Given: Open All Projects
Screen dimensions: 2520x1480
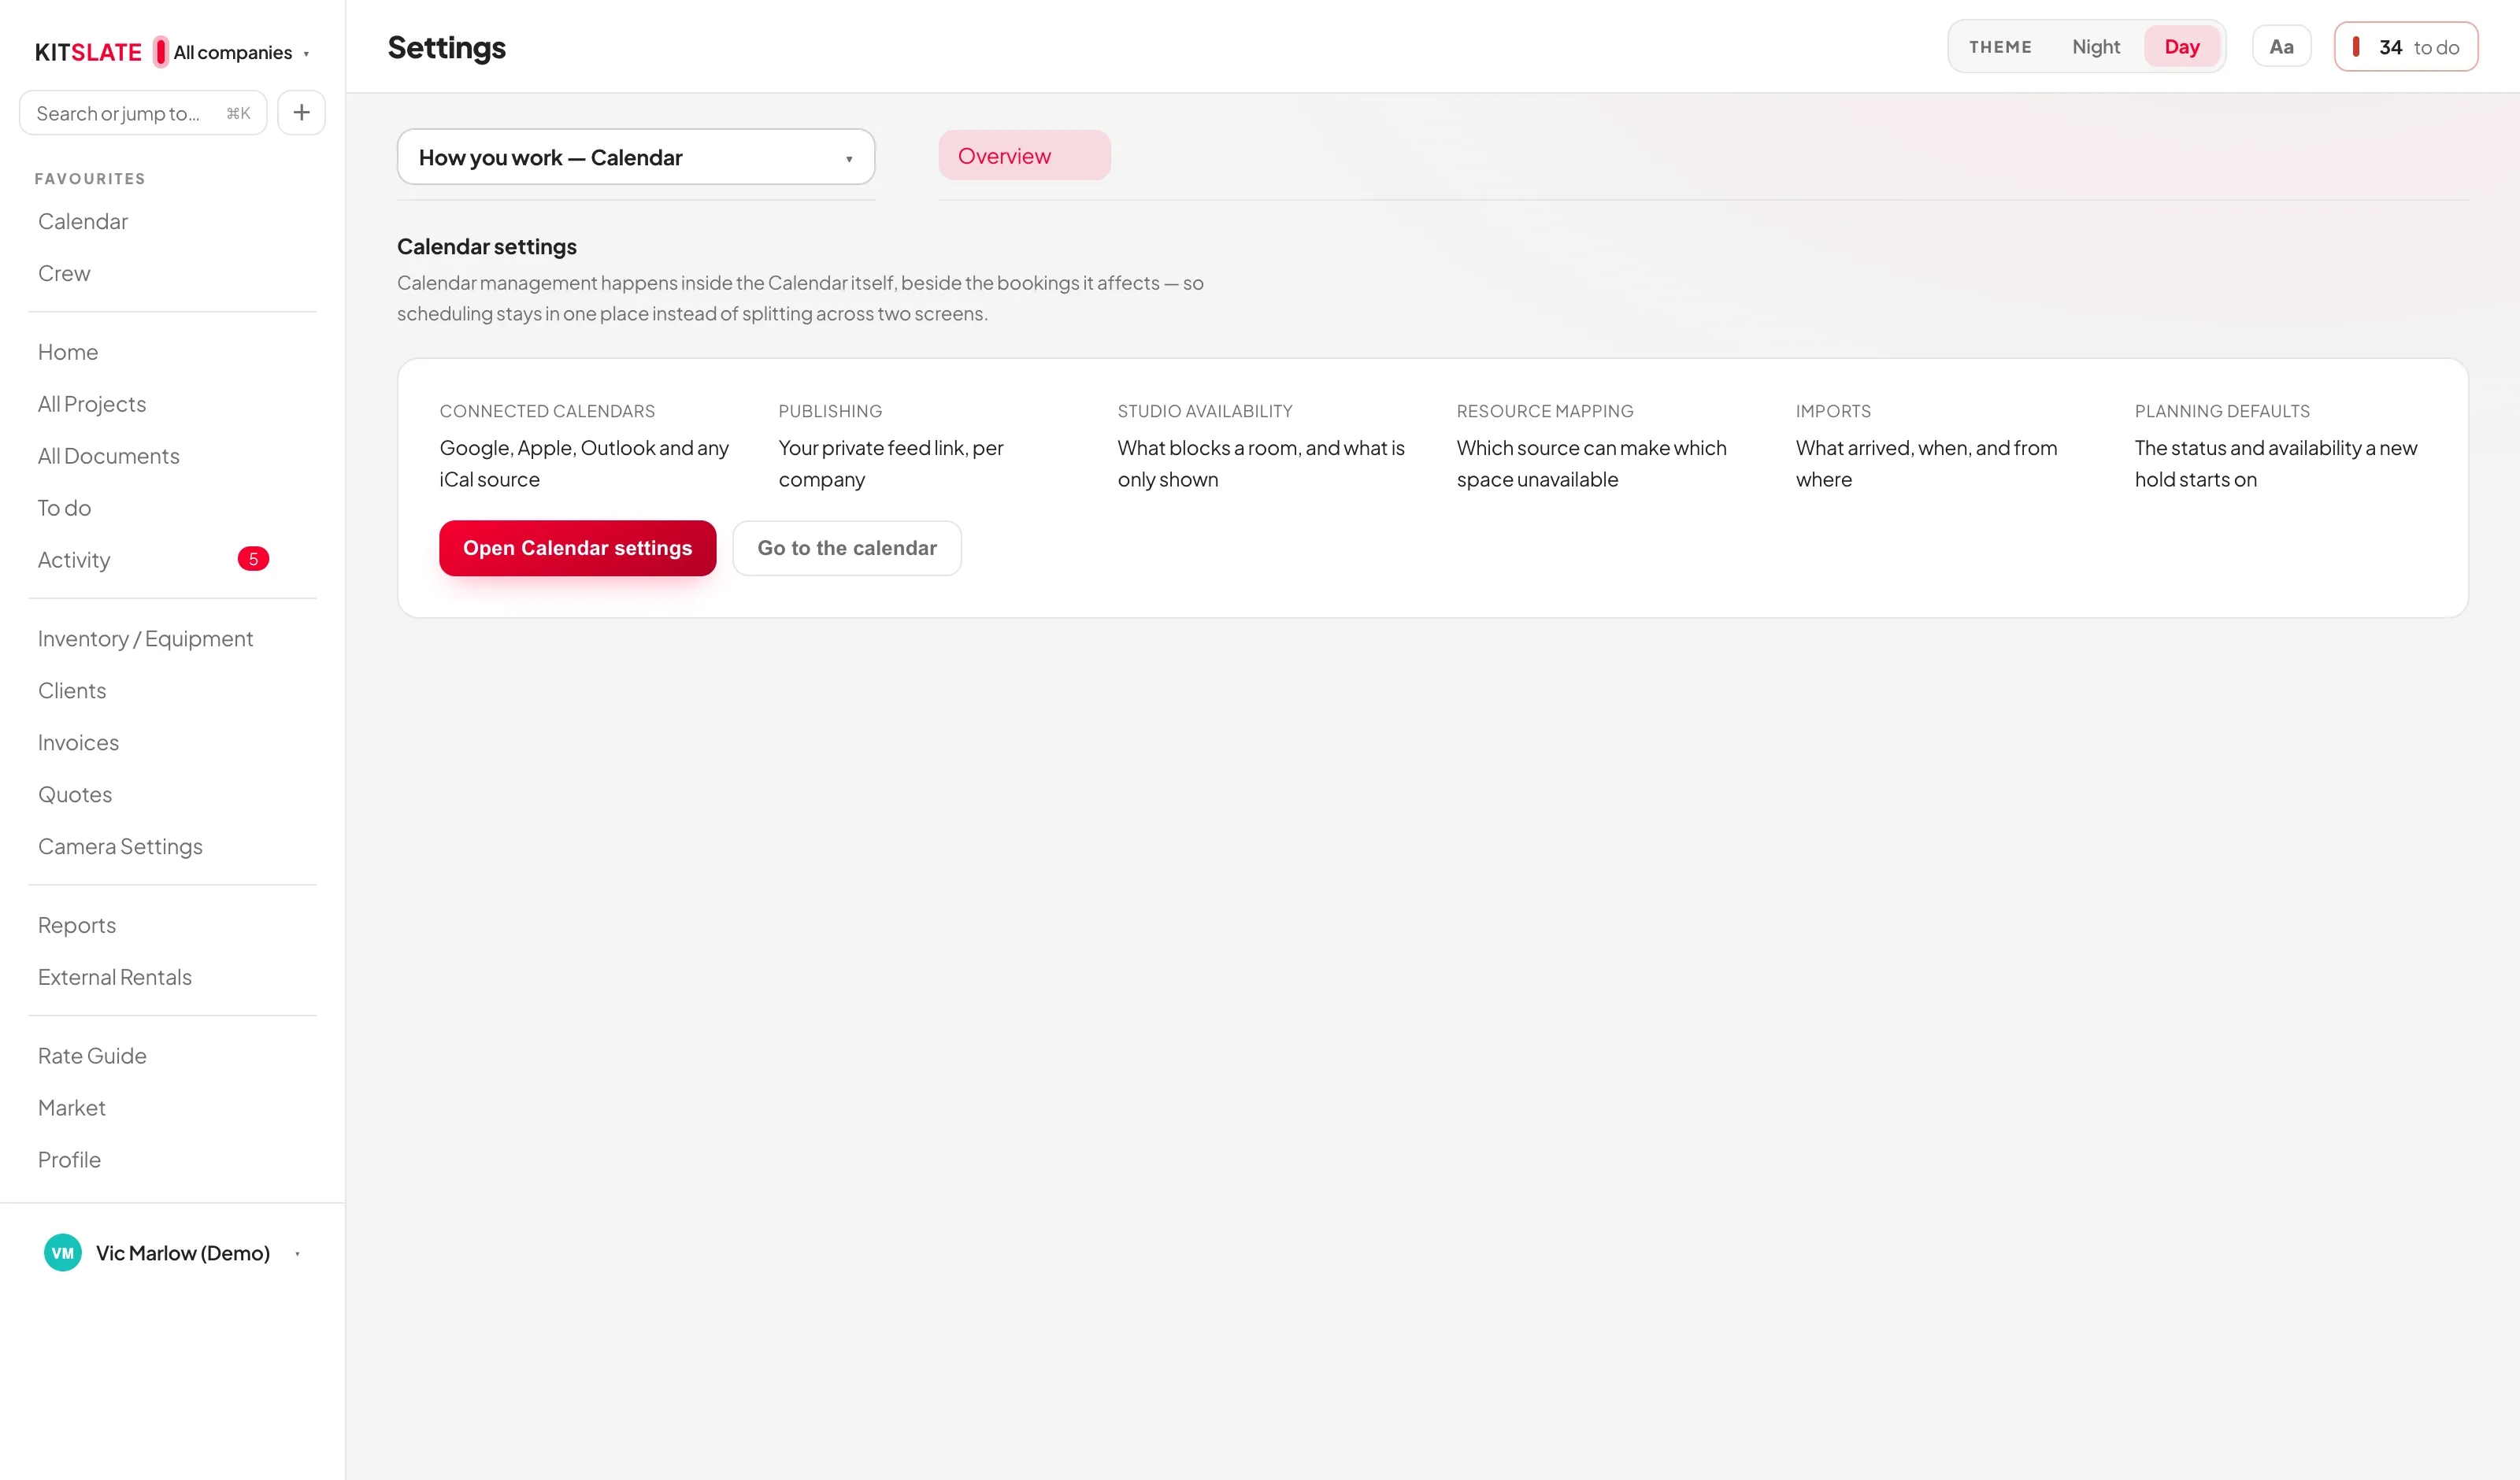Looking at the screenshot, I should [92, 404].
